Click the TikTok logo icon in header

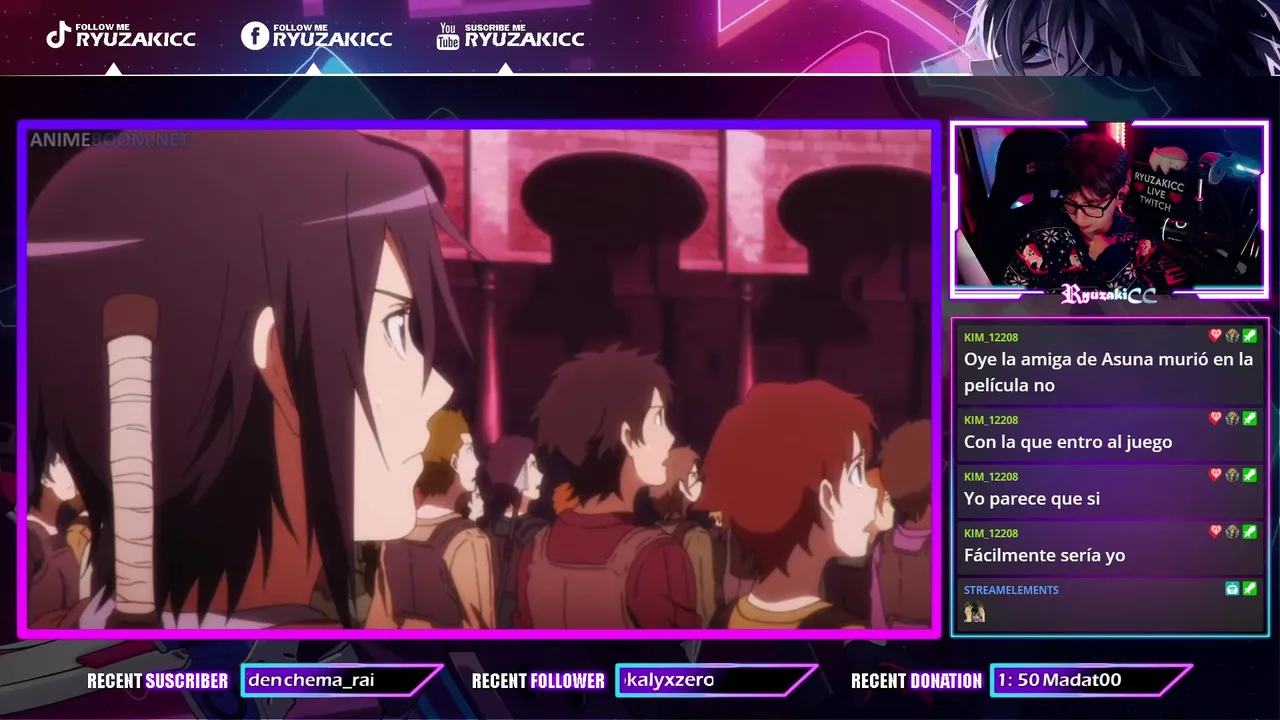59,36
